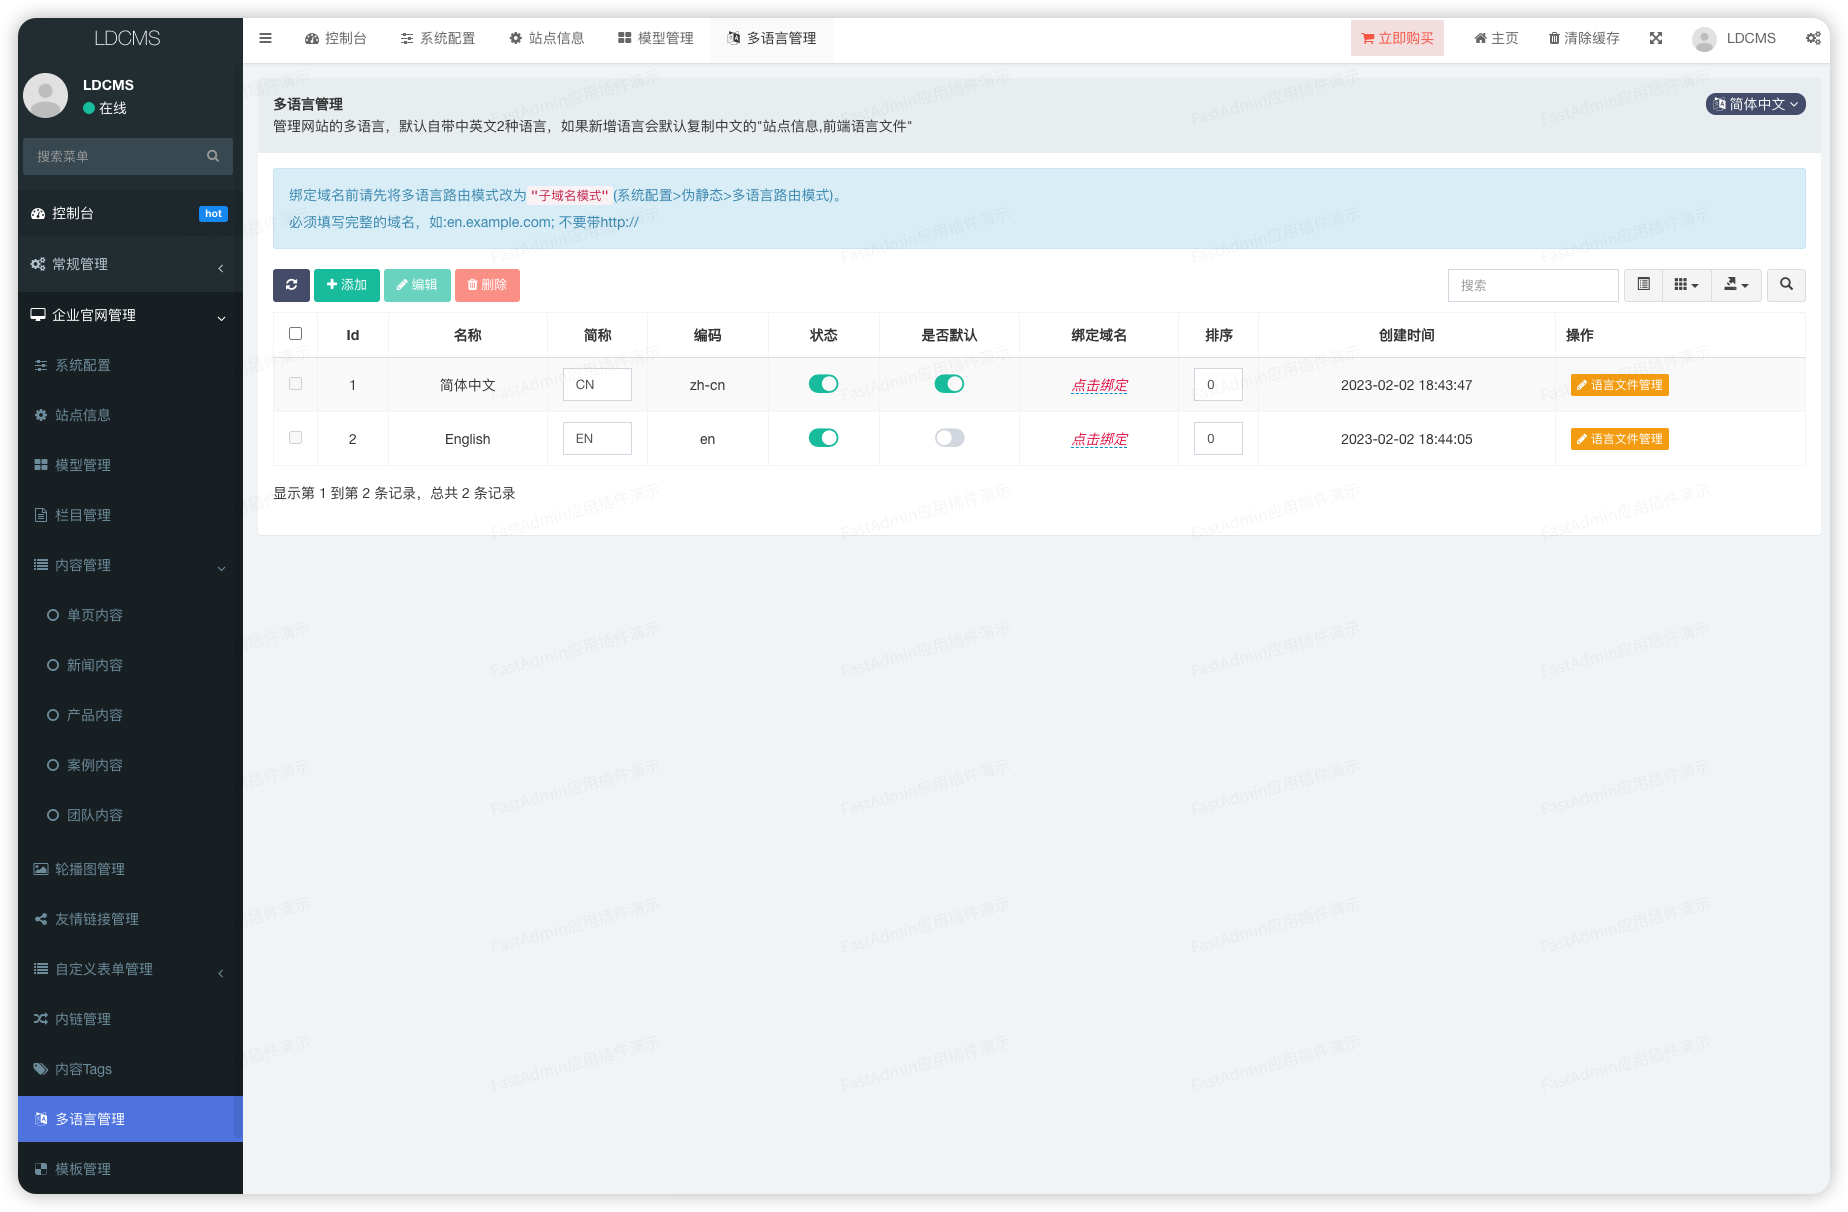Click the hamburger sidebar toggle icon
The height and width of the screenshot is (1212, 1848).
click(x=265, y=38)
